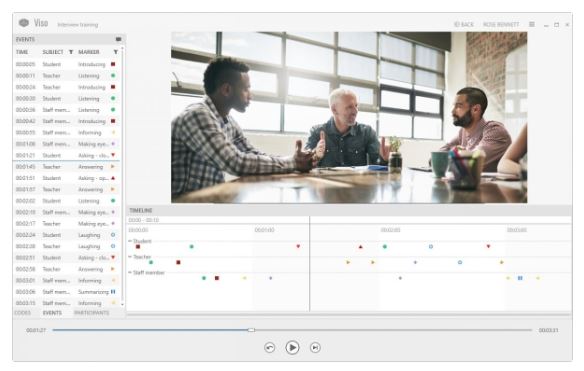Screen dimensions: 584x371
Task: Click dark red square in Student timeline
Action: (138, 247)
